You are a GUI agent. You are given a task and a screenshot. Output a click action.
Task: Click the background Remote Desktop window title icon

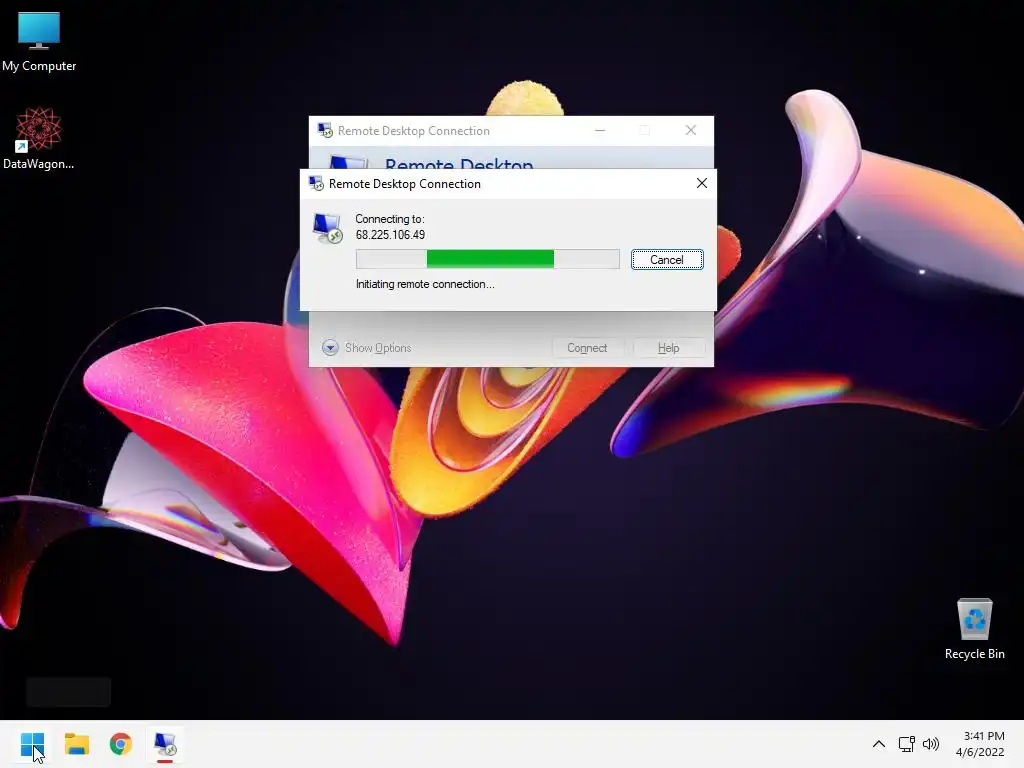325,131
